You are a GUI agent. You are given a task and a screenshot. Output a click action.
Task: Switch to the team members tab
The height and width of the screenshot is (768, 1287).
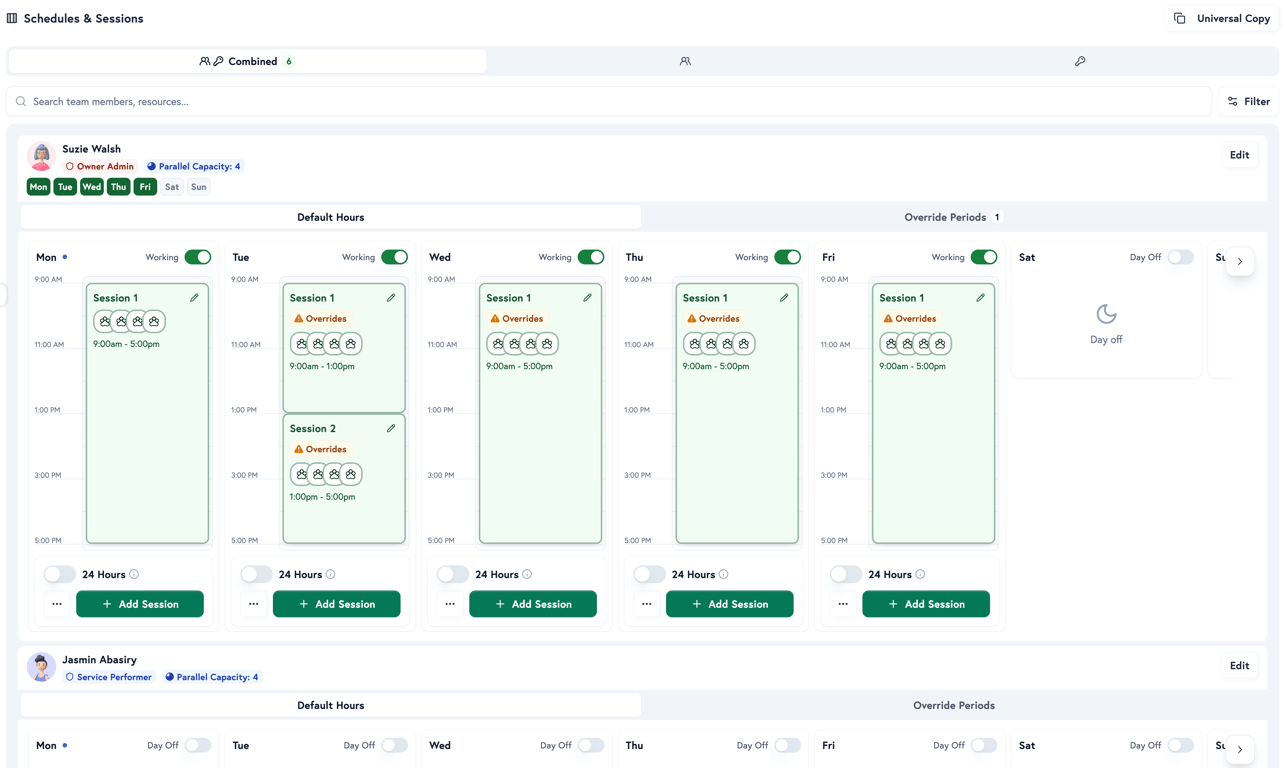685,61
